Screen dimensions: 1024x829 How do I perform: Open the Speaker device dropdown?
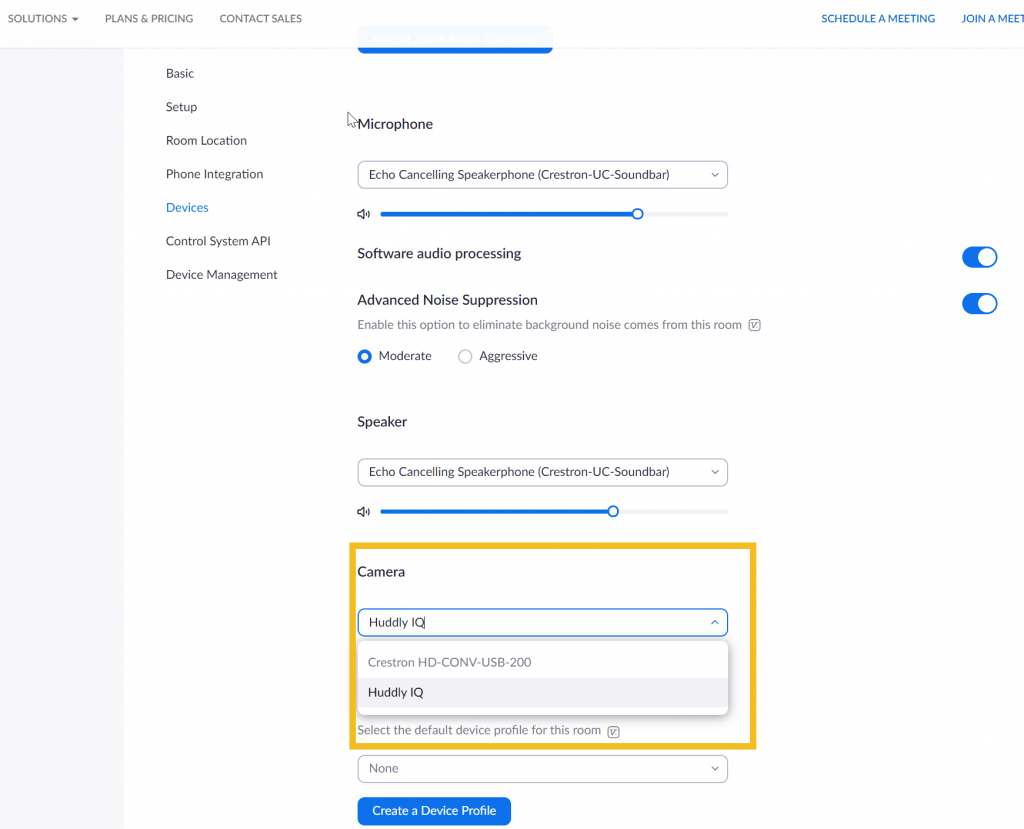(x=542, y=472)
